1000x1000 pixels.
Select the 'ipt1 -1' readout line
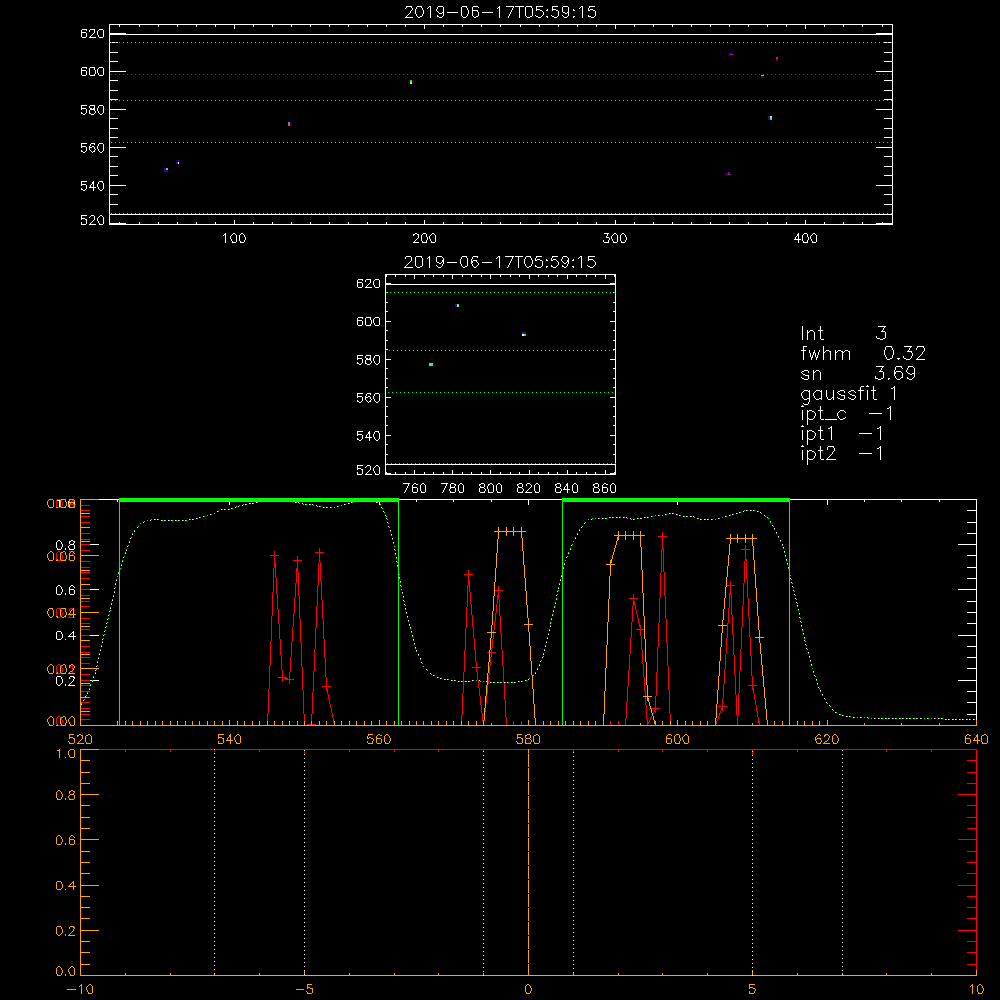842,434
